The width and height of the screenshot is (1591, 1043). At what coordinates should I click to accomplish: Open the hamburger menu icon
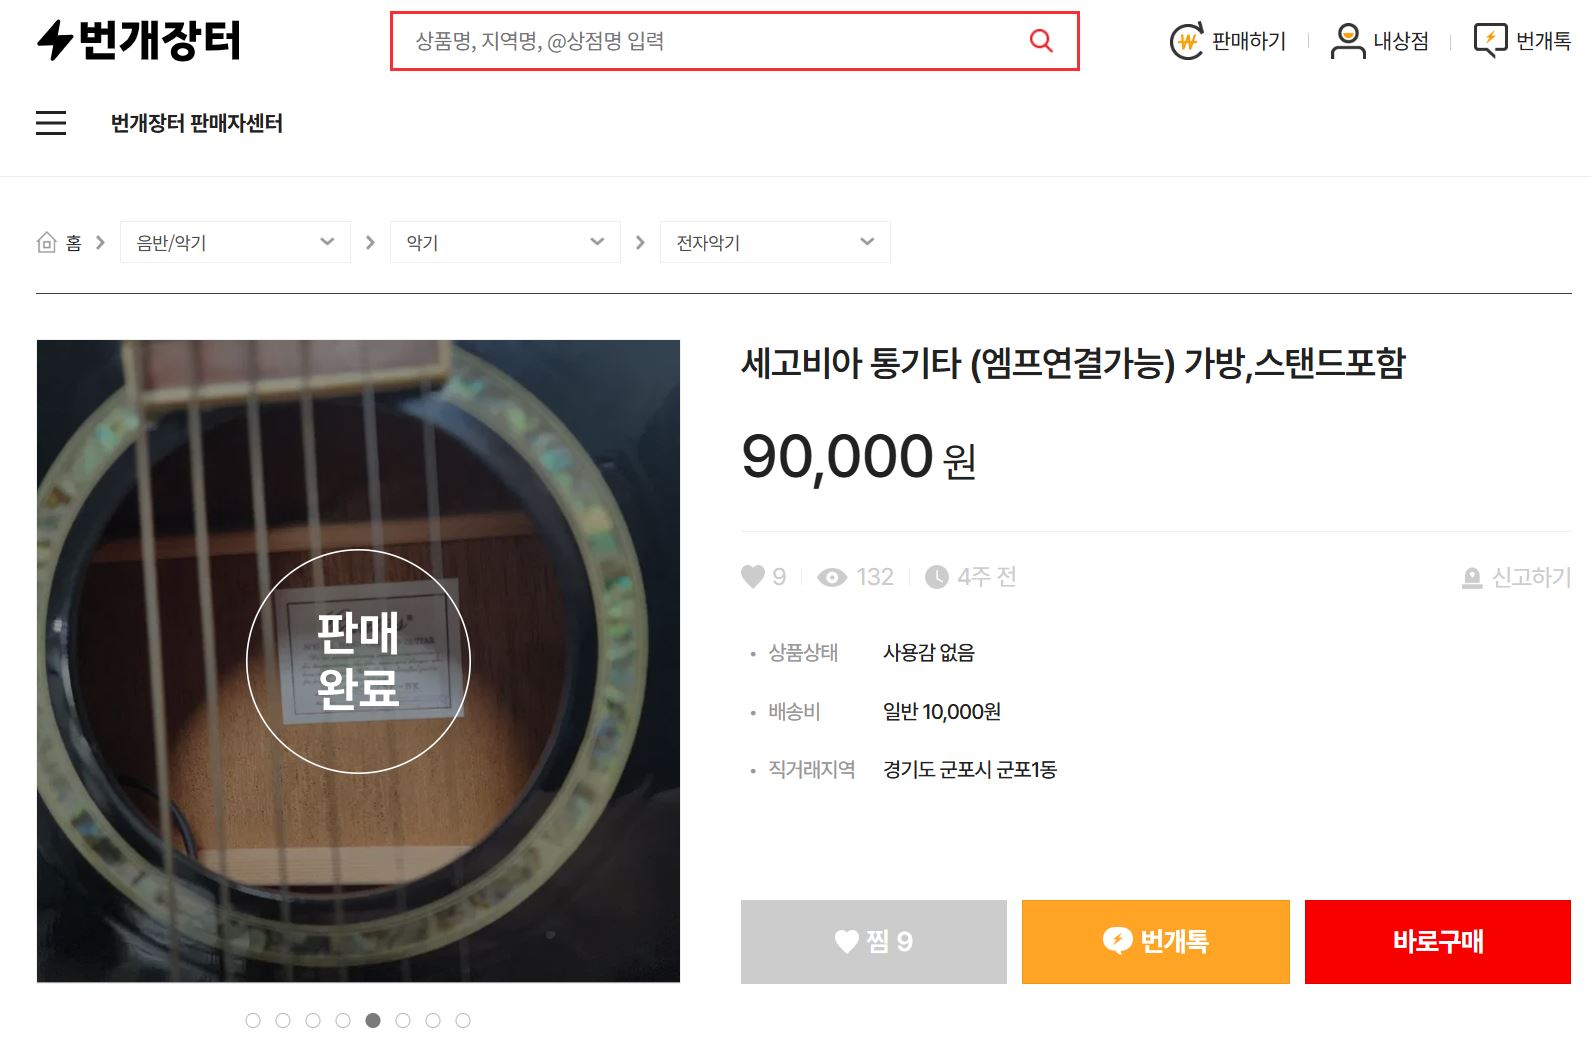click(51, 123)
